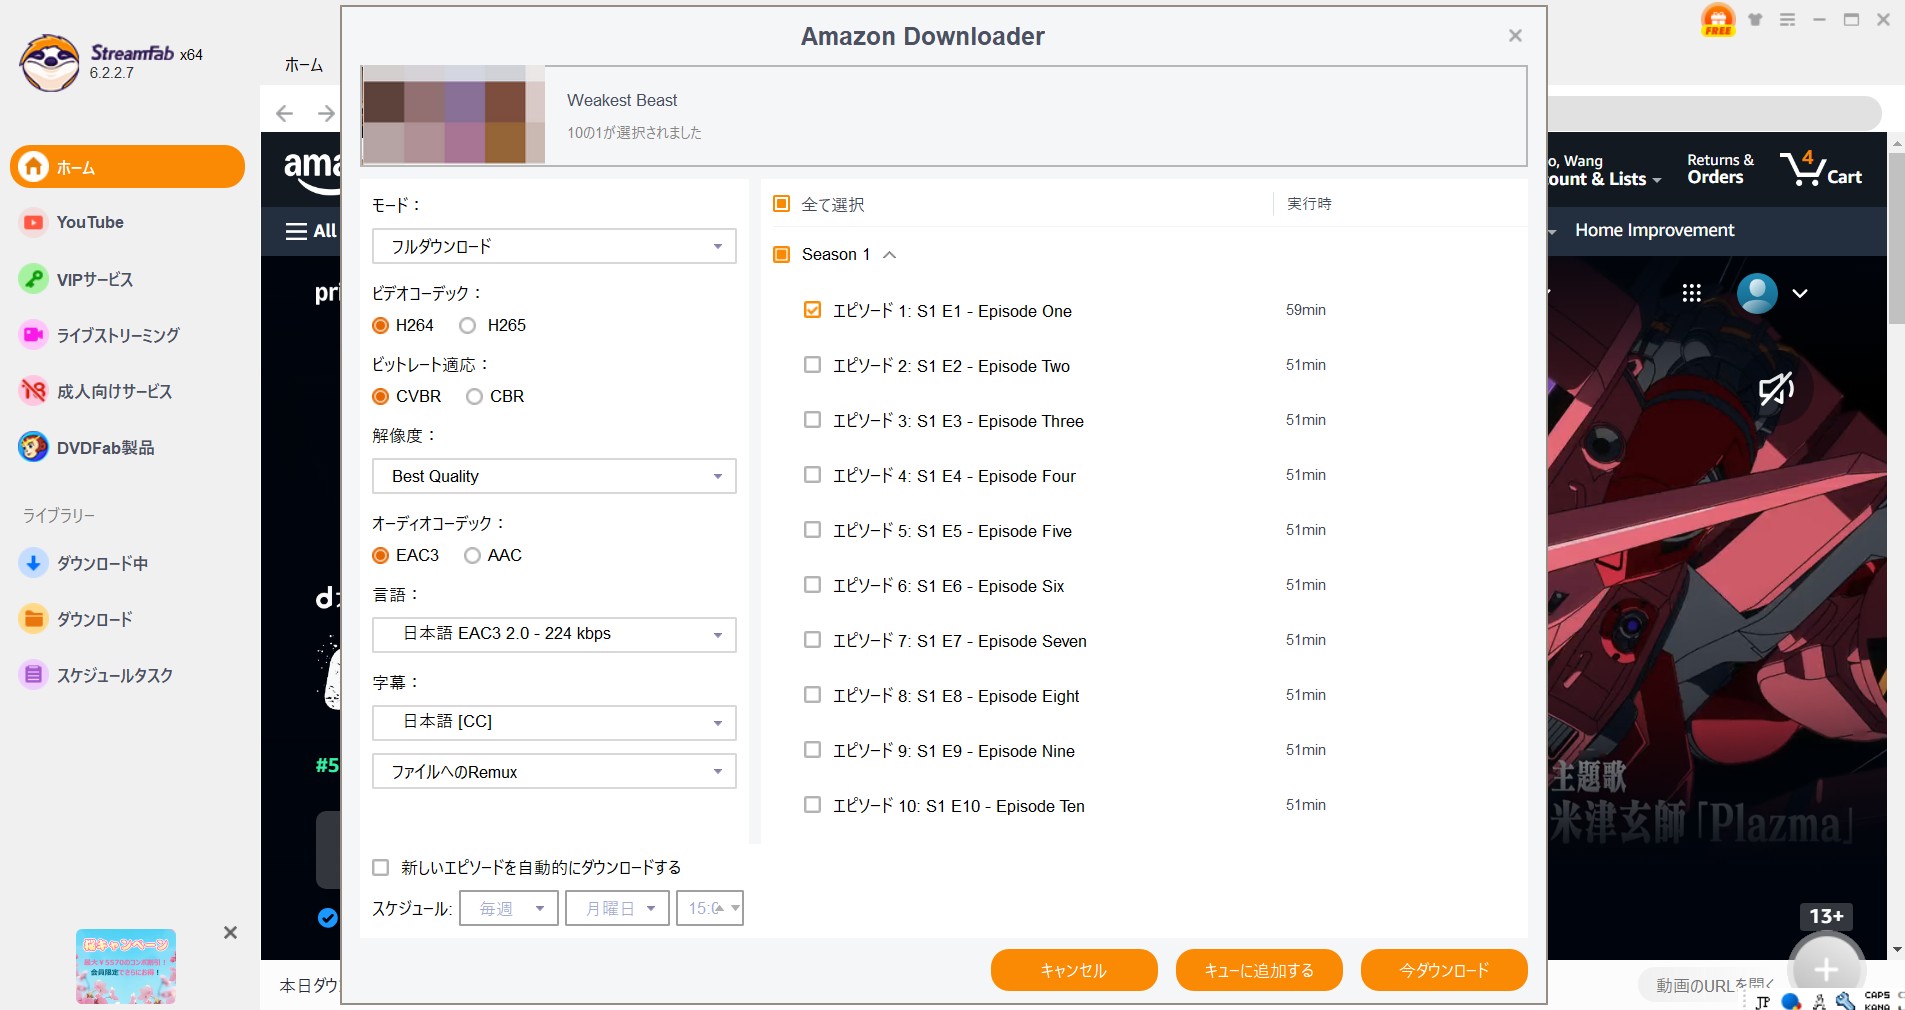This screenshot has width=1905, height=1010.
Task: Click the campaign promo banner image
Action: point(126,966)
